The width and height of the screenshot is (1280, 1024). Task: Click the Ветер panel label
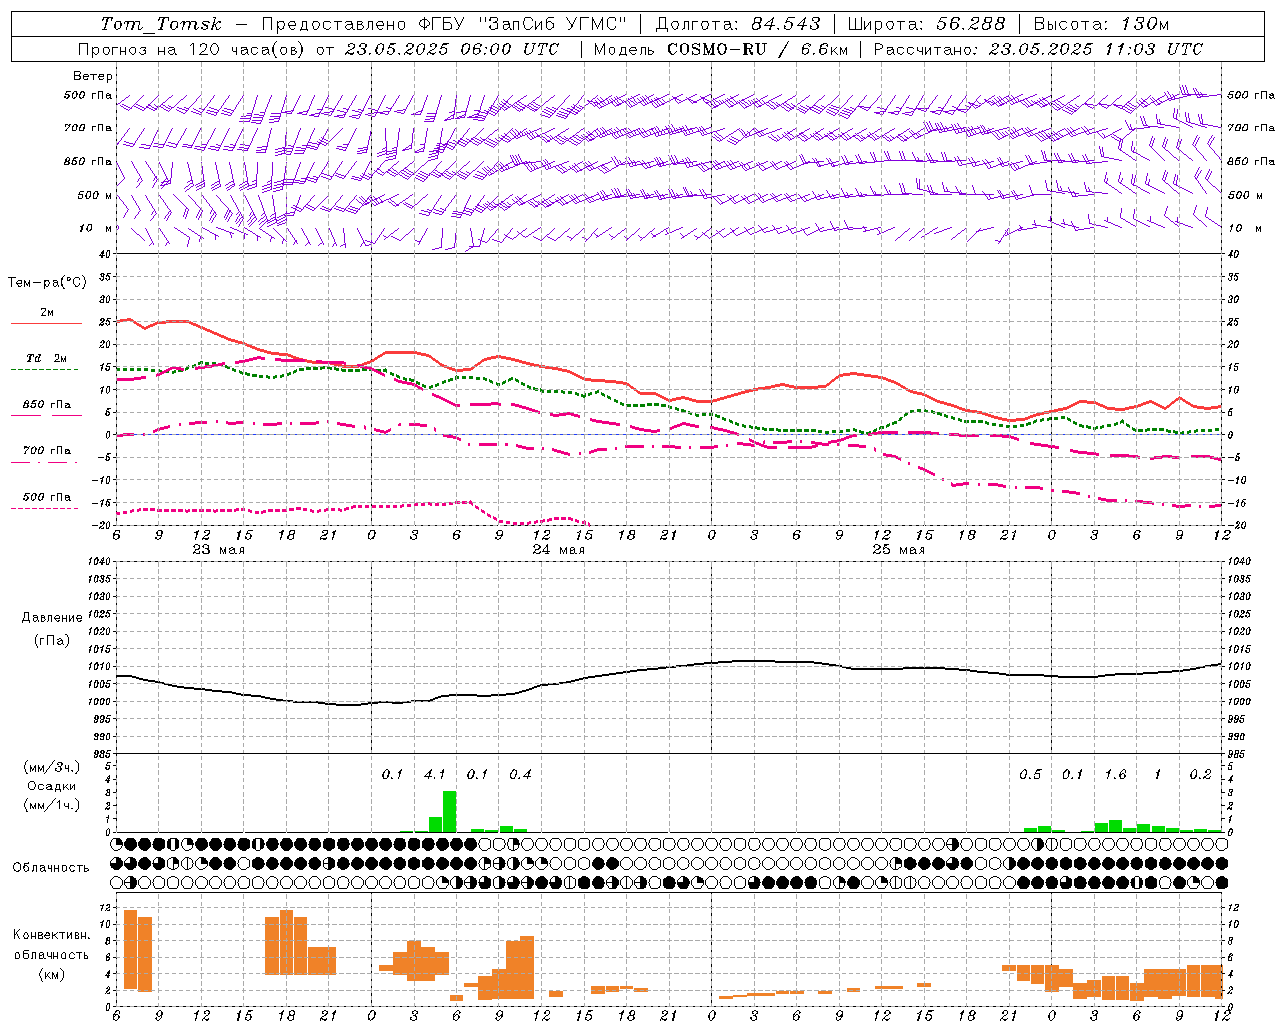point(92,76)
